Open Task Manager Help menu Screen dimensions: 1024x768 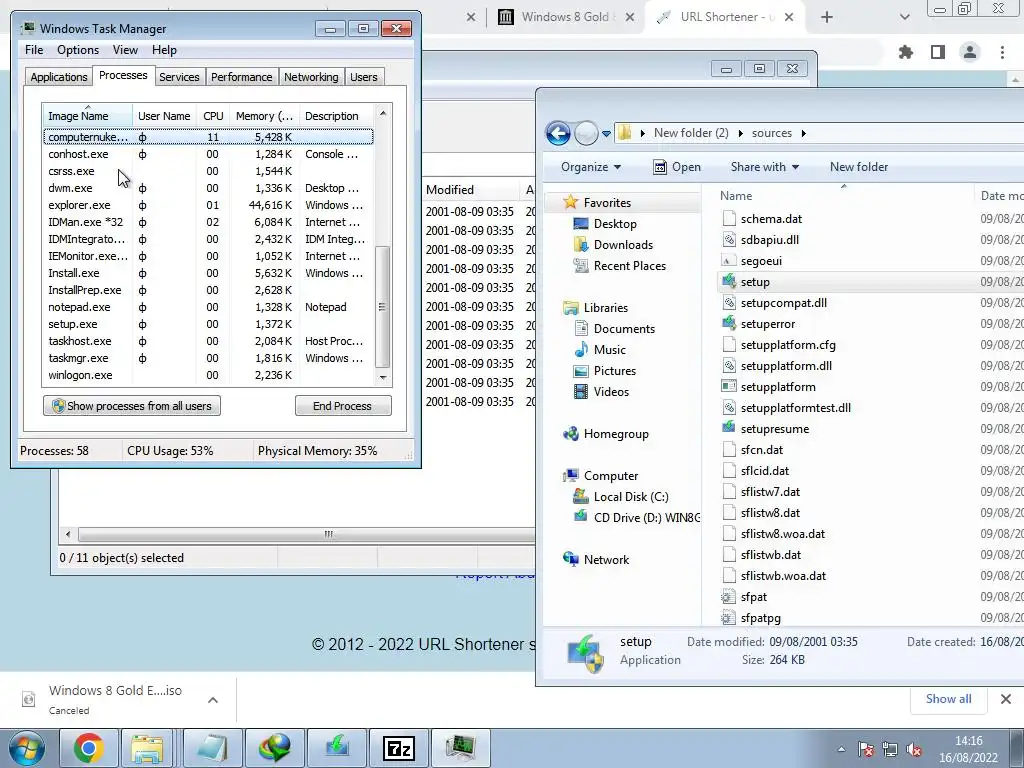point(164,50)
